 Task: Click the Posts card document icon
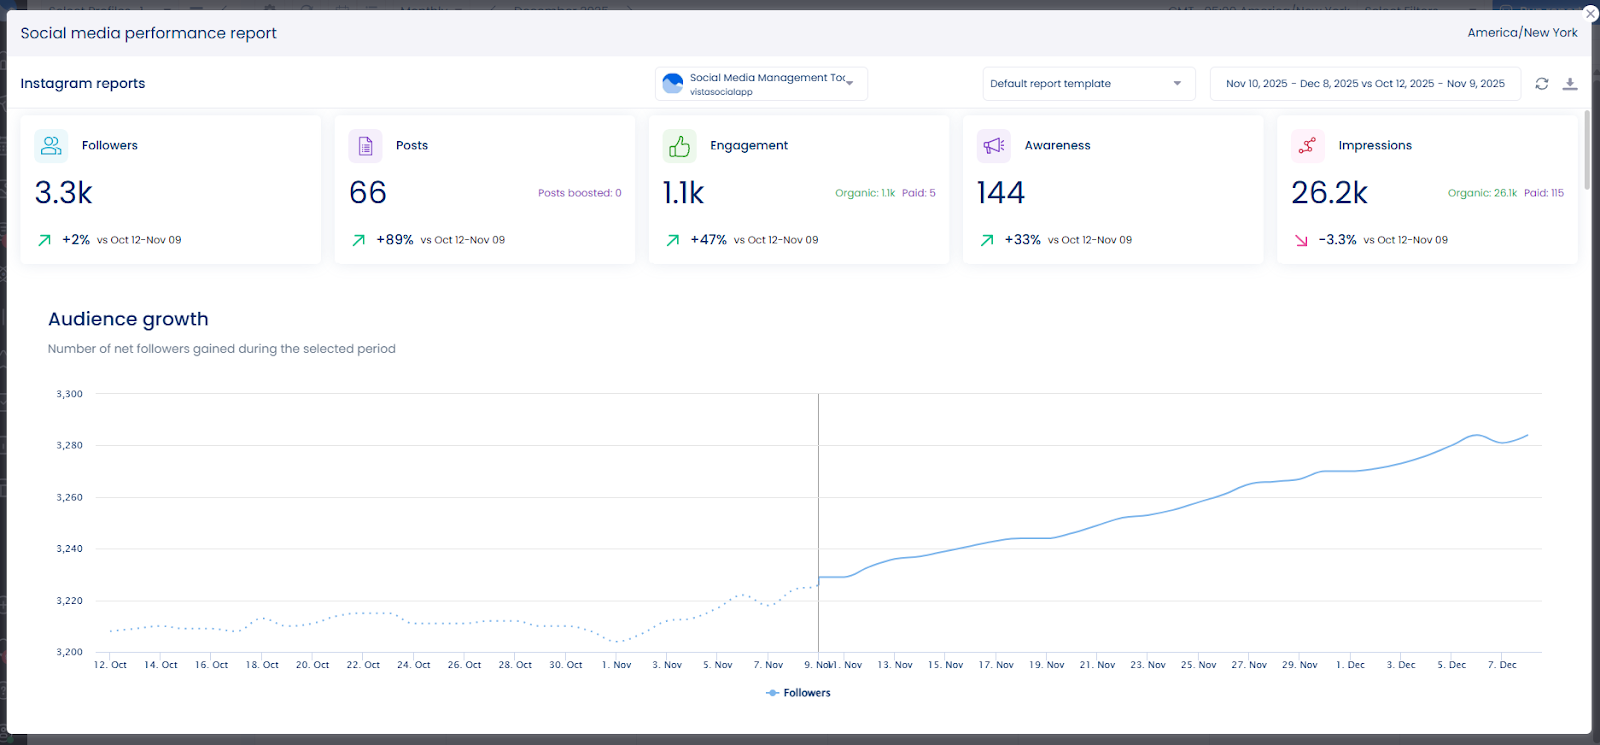(x=365, y=146)
